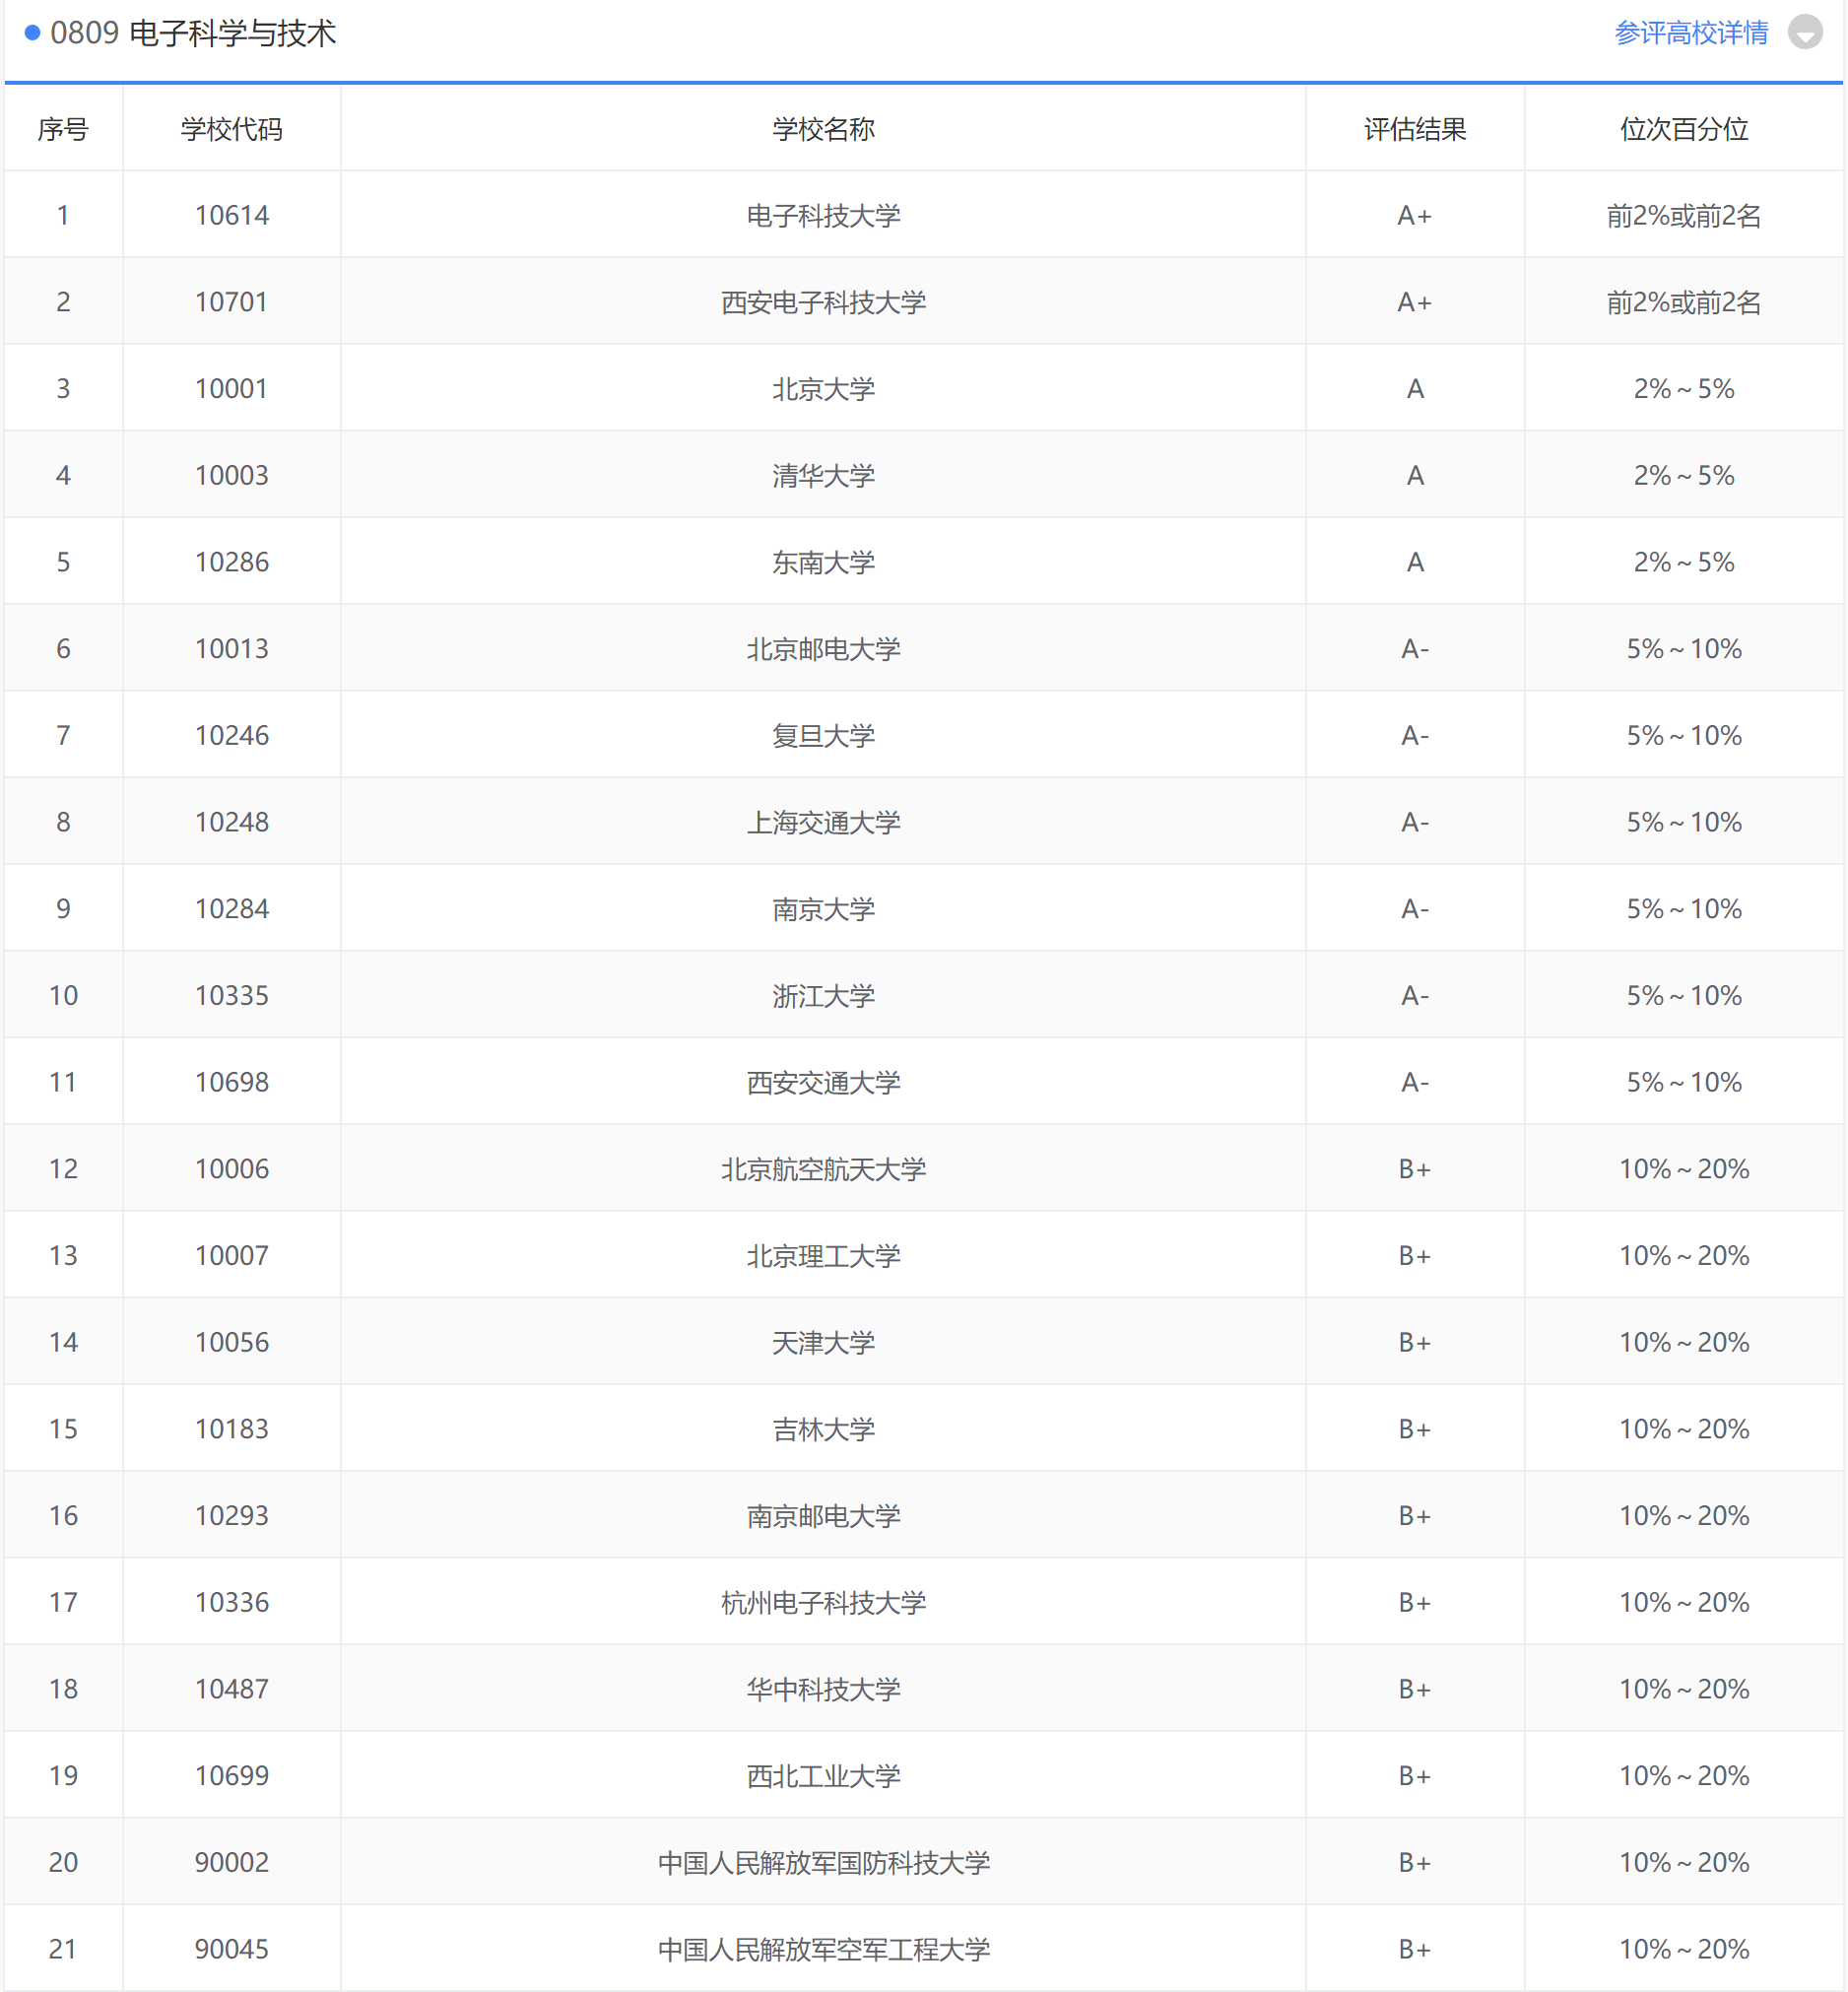The image size is (1848, 1992).
Task: Select school name 西安交通大学
Action: click(823, 1082)
